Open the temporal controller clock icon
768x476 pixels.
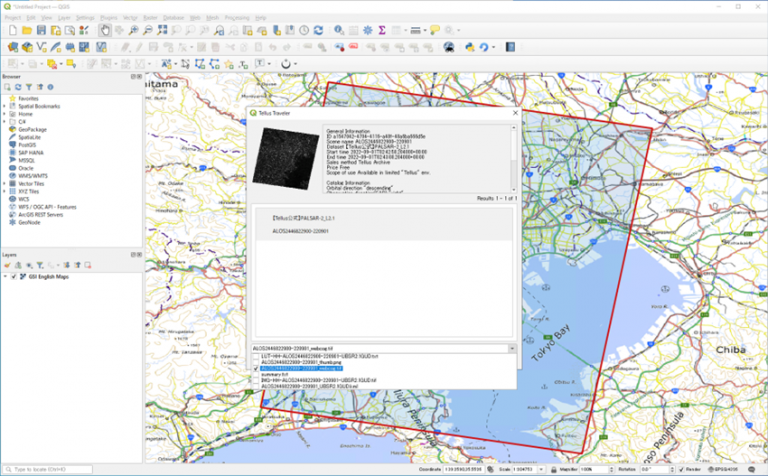304,30
